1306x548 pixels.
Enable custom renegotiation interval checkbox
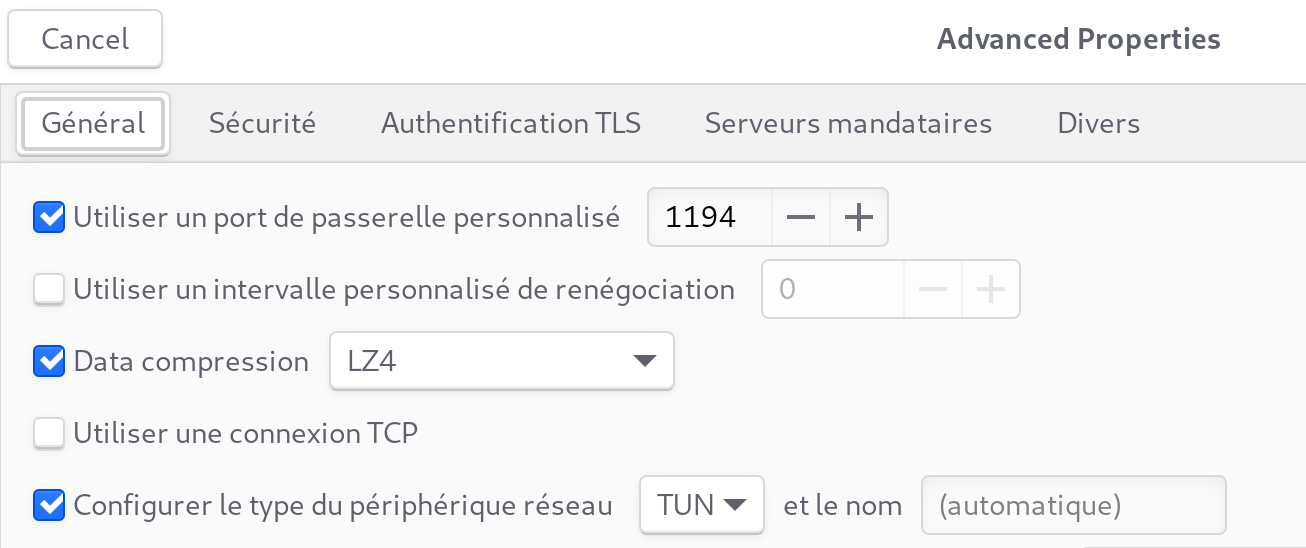[x=49, y=290]
